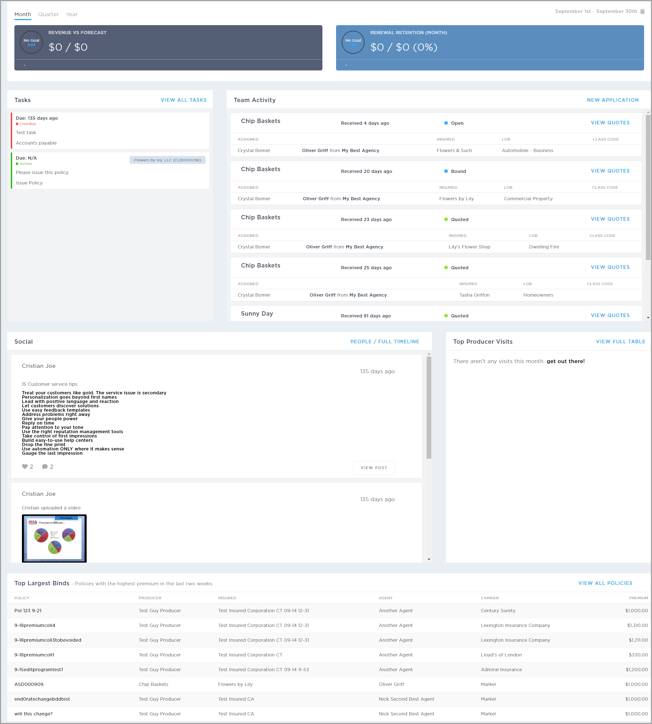Open View Full Table in Top Producer Visits
Screen dimensions: 652x724
[621, 341]
